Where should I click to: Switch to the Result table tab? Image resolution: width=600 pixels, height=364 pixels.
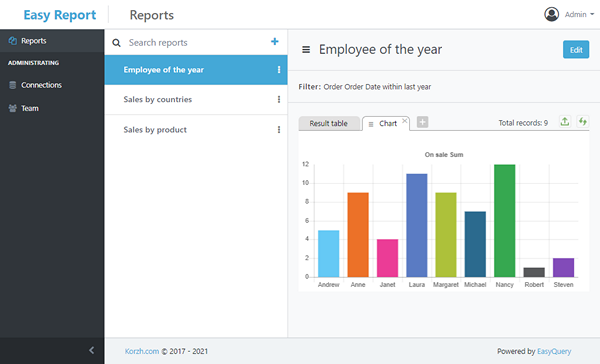click(329, 123)
